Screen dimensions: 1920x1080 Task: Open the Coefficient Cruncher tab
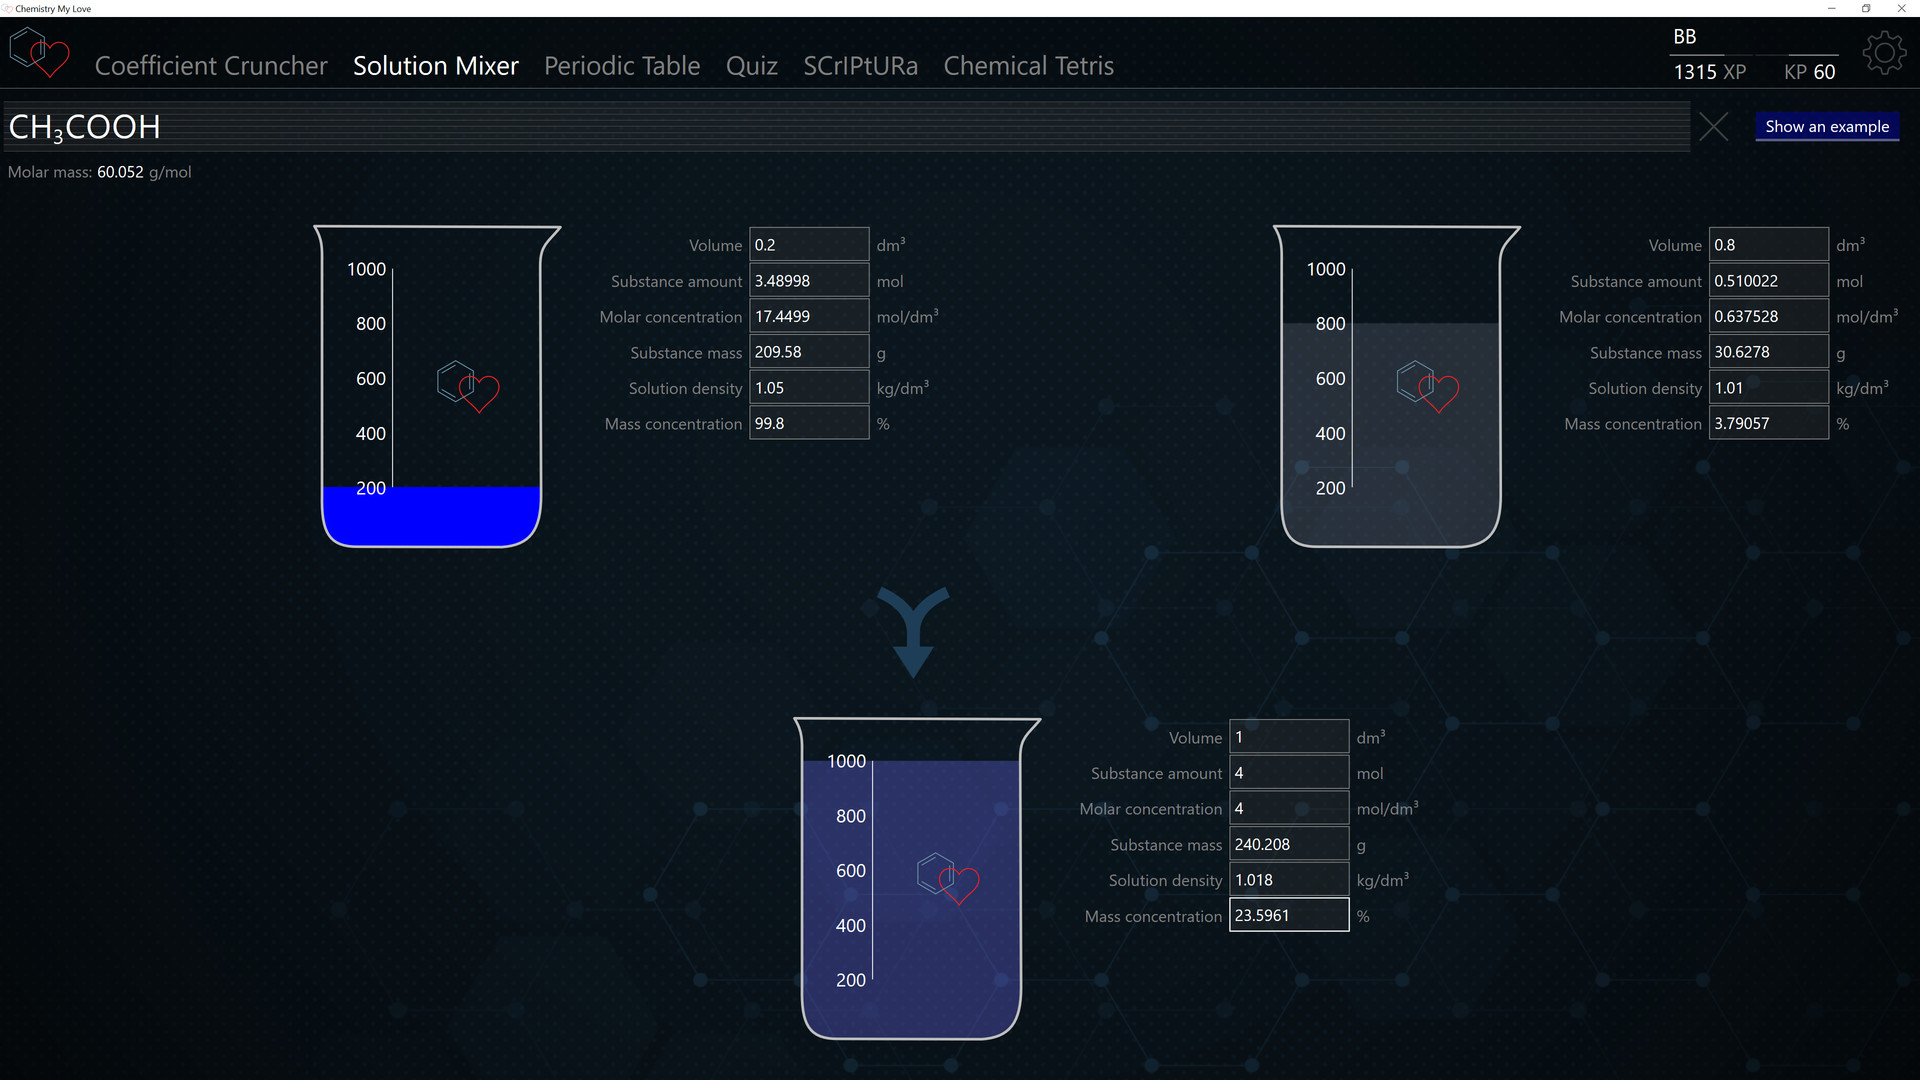(x=211, y=66)
